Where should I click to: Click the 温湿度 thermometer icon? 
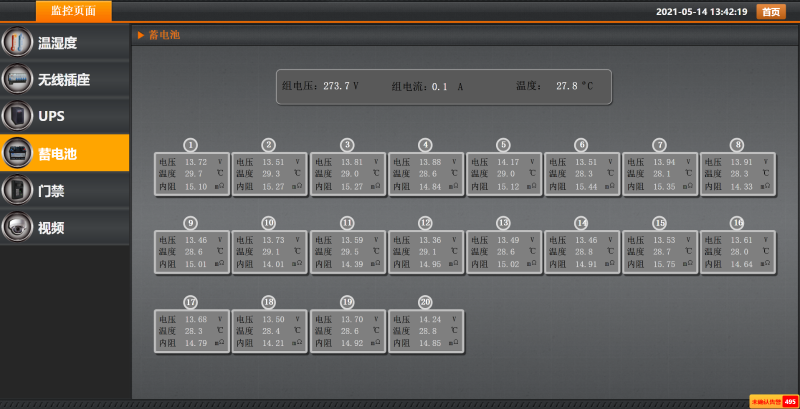(16, 42)
